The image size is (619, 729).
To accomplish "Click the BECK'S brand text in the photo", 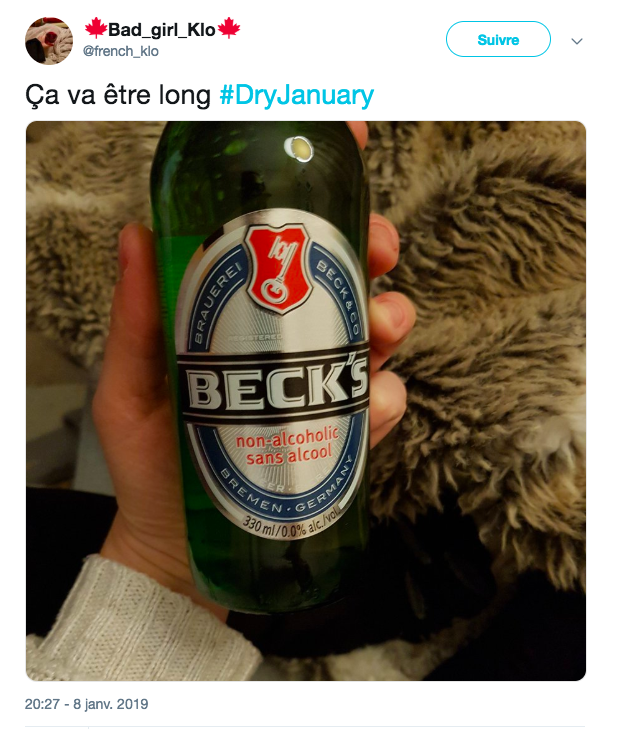I will (x=278, y=386).
